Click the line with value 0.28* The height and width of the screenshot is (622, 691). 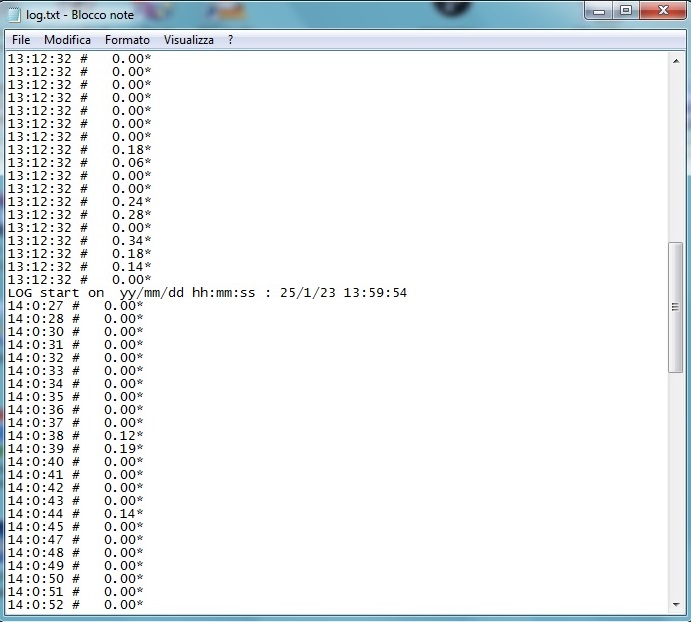coord(79,215)
